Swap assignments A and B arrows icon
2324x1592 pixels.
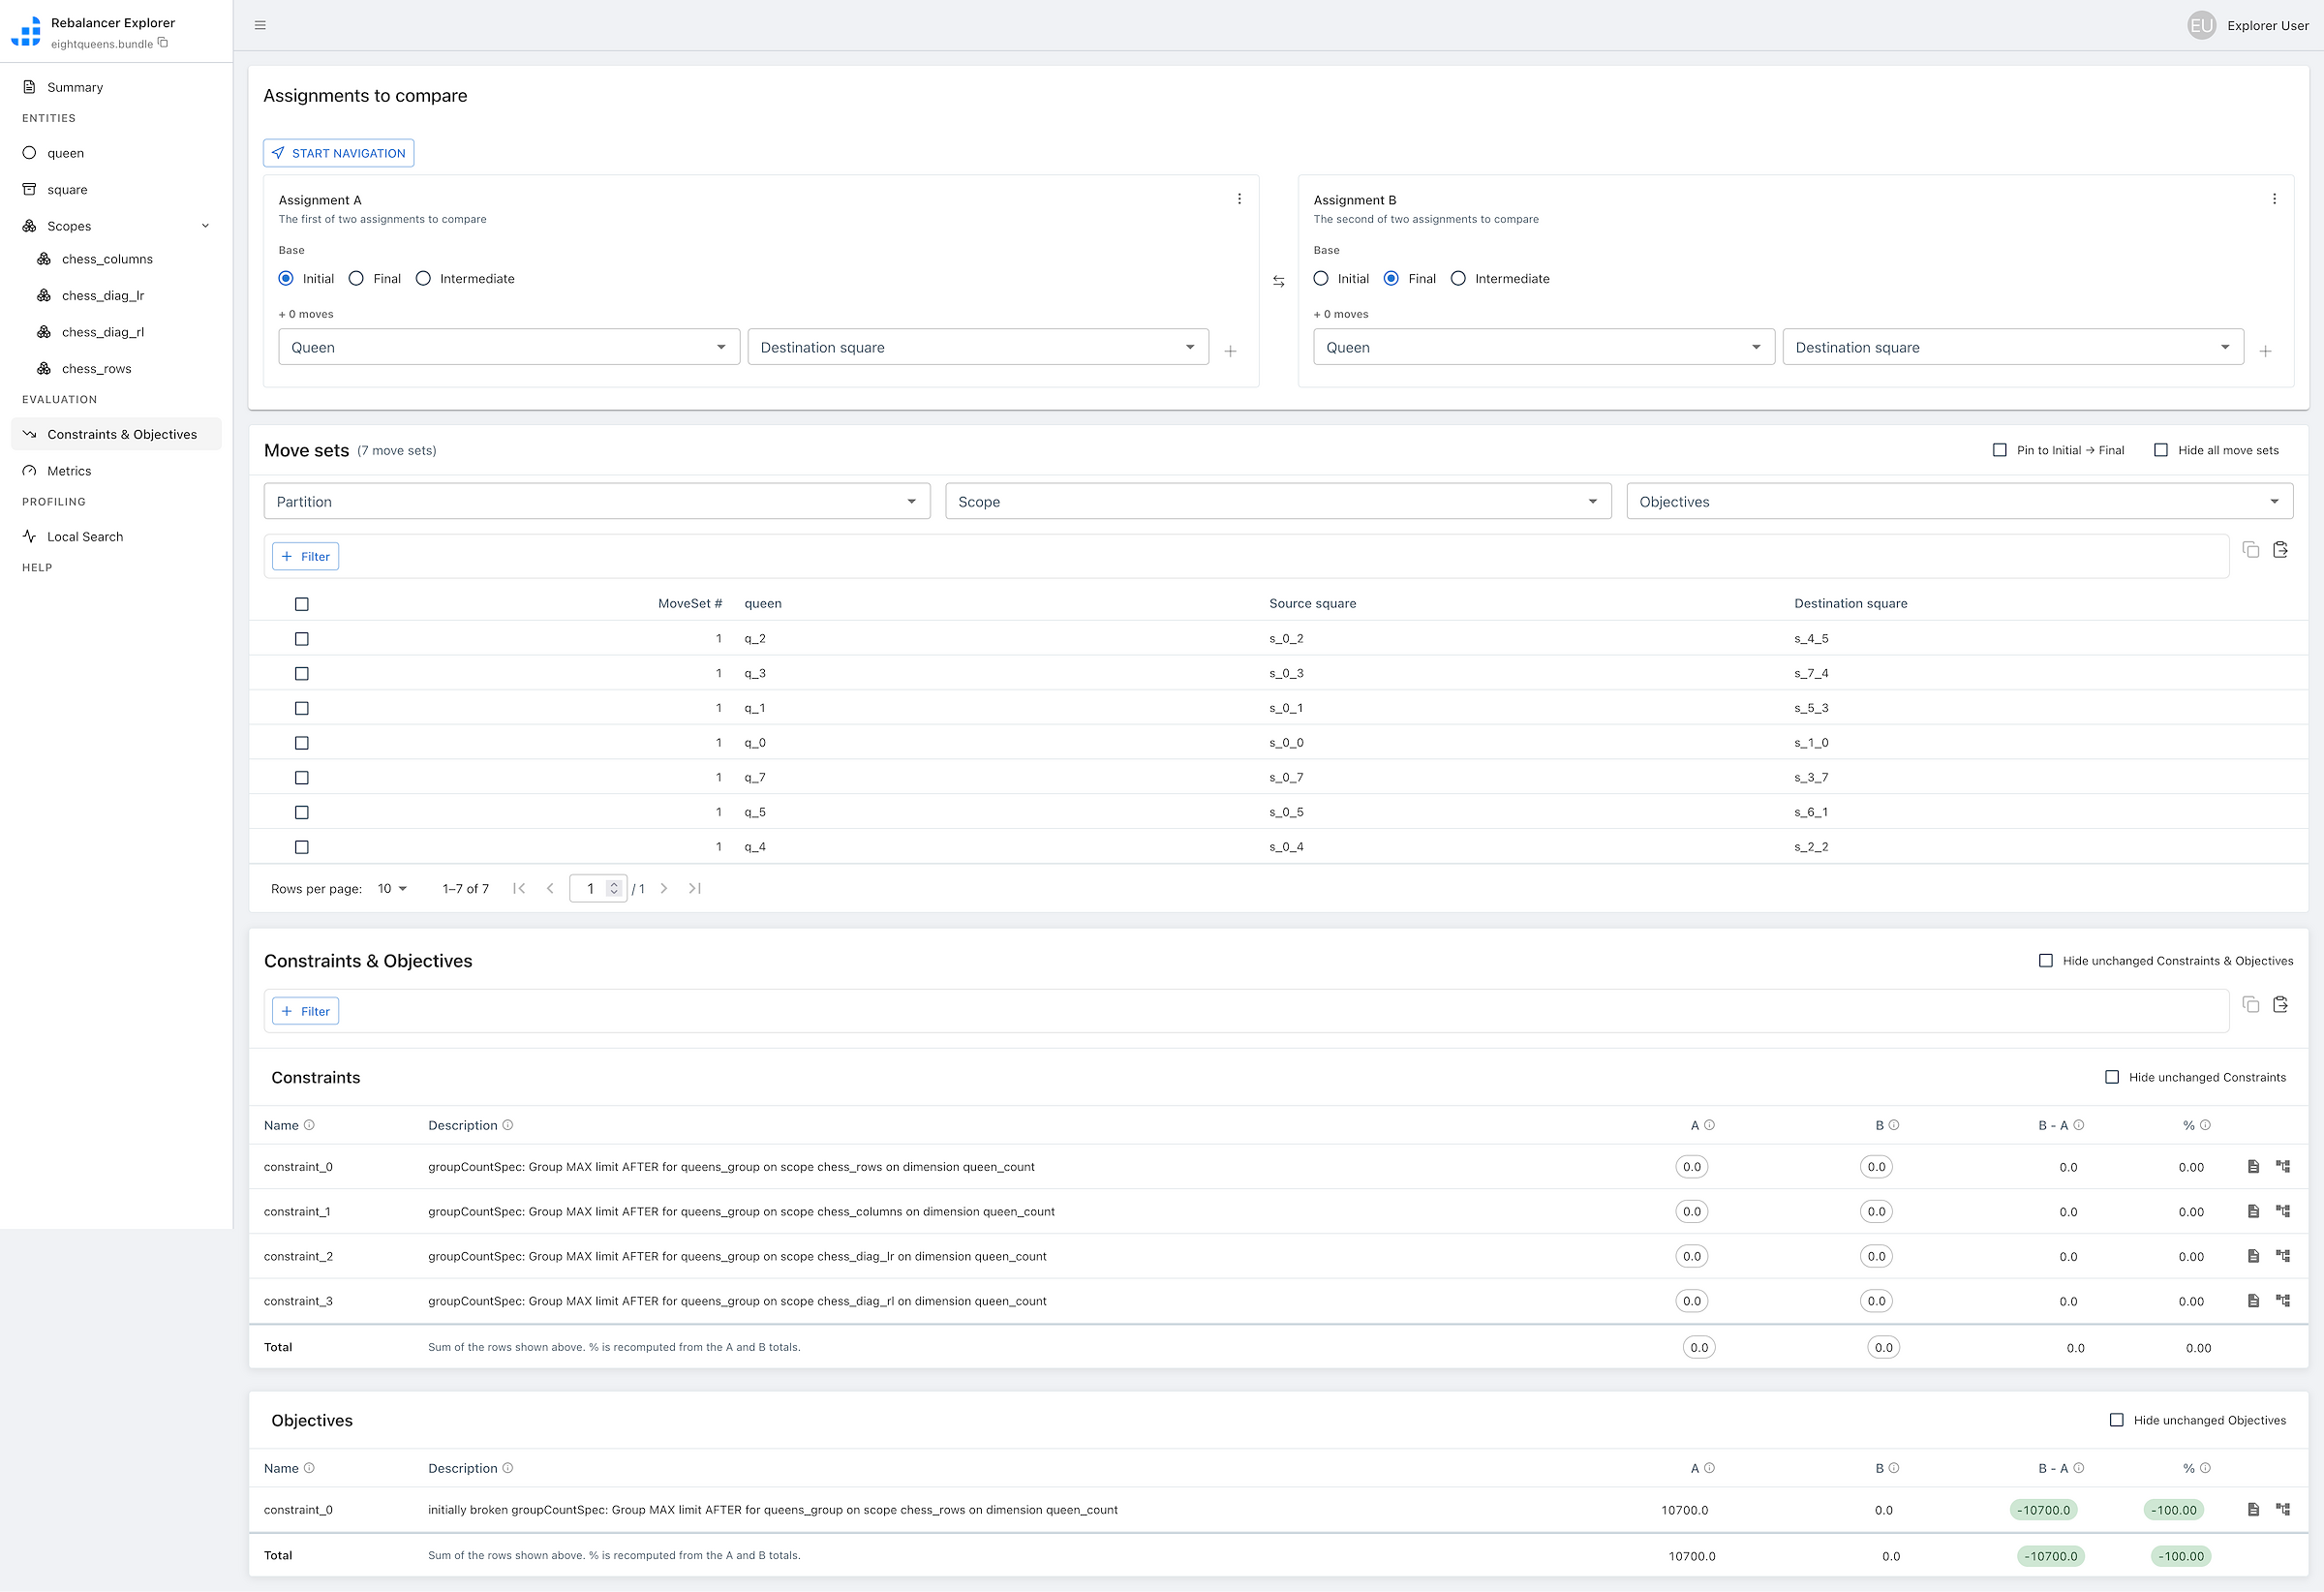(1278, 282)
